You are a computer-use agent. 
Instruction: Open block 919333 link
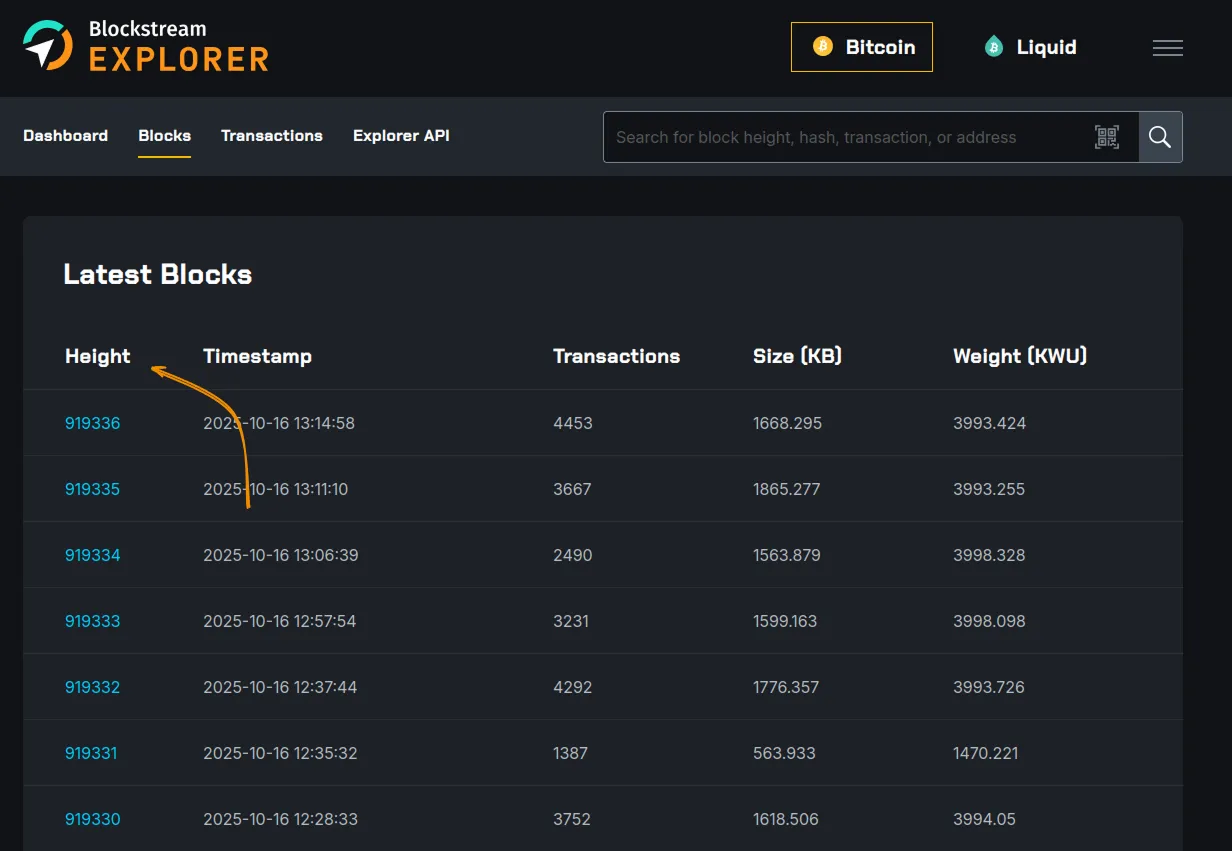[x=92, y=621]
